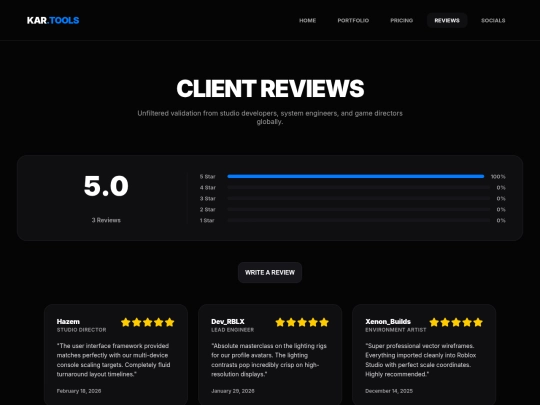Click first star icon in Hazem's review
The image size is (540, 405).
tap(126, 322)
